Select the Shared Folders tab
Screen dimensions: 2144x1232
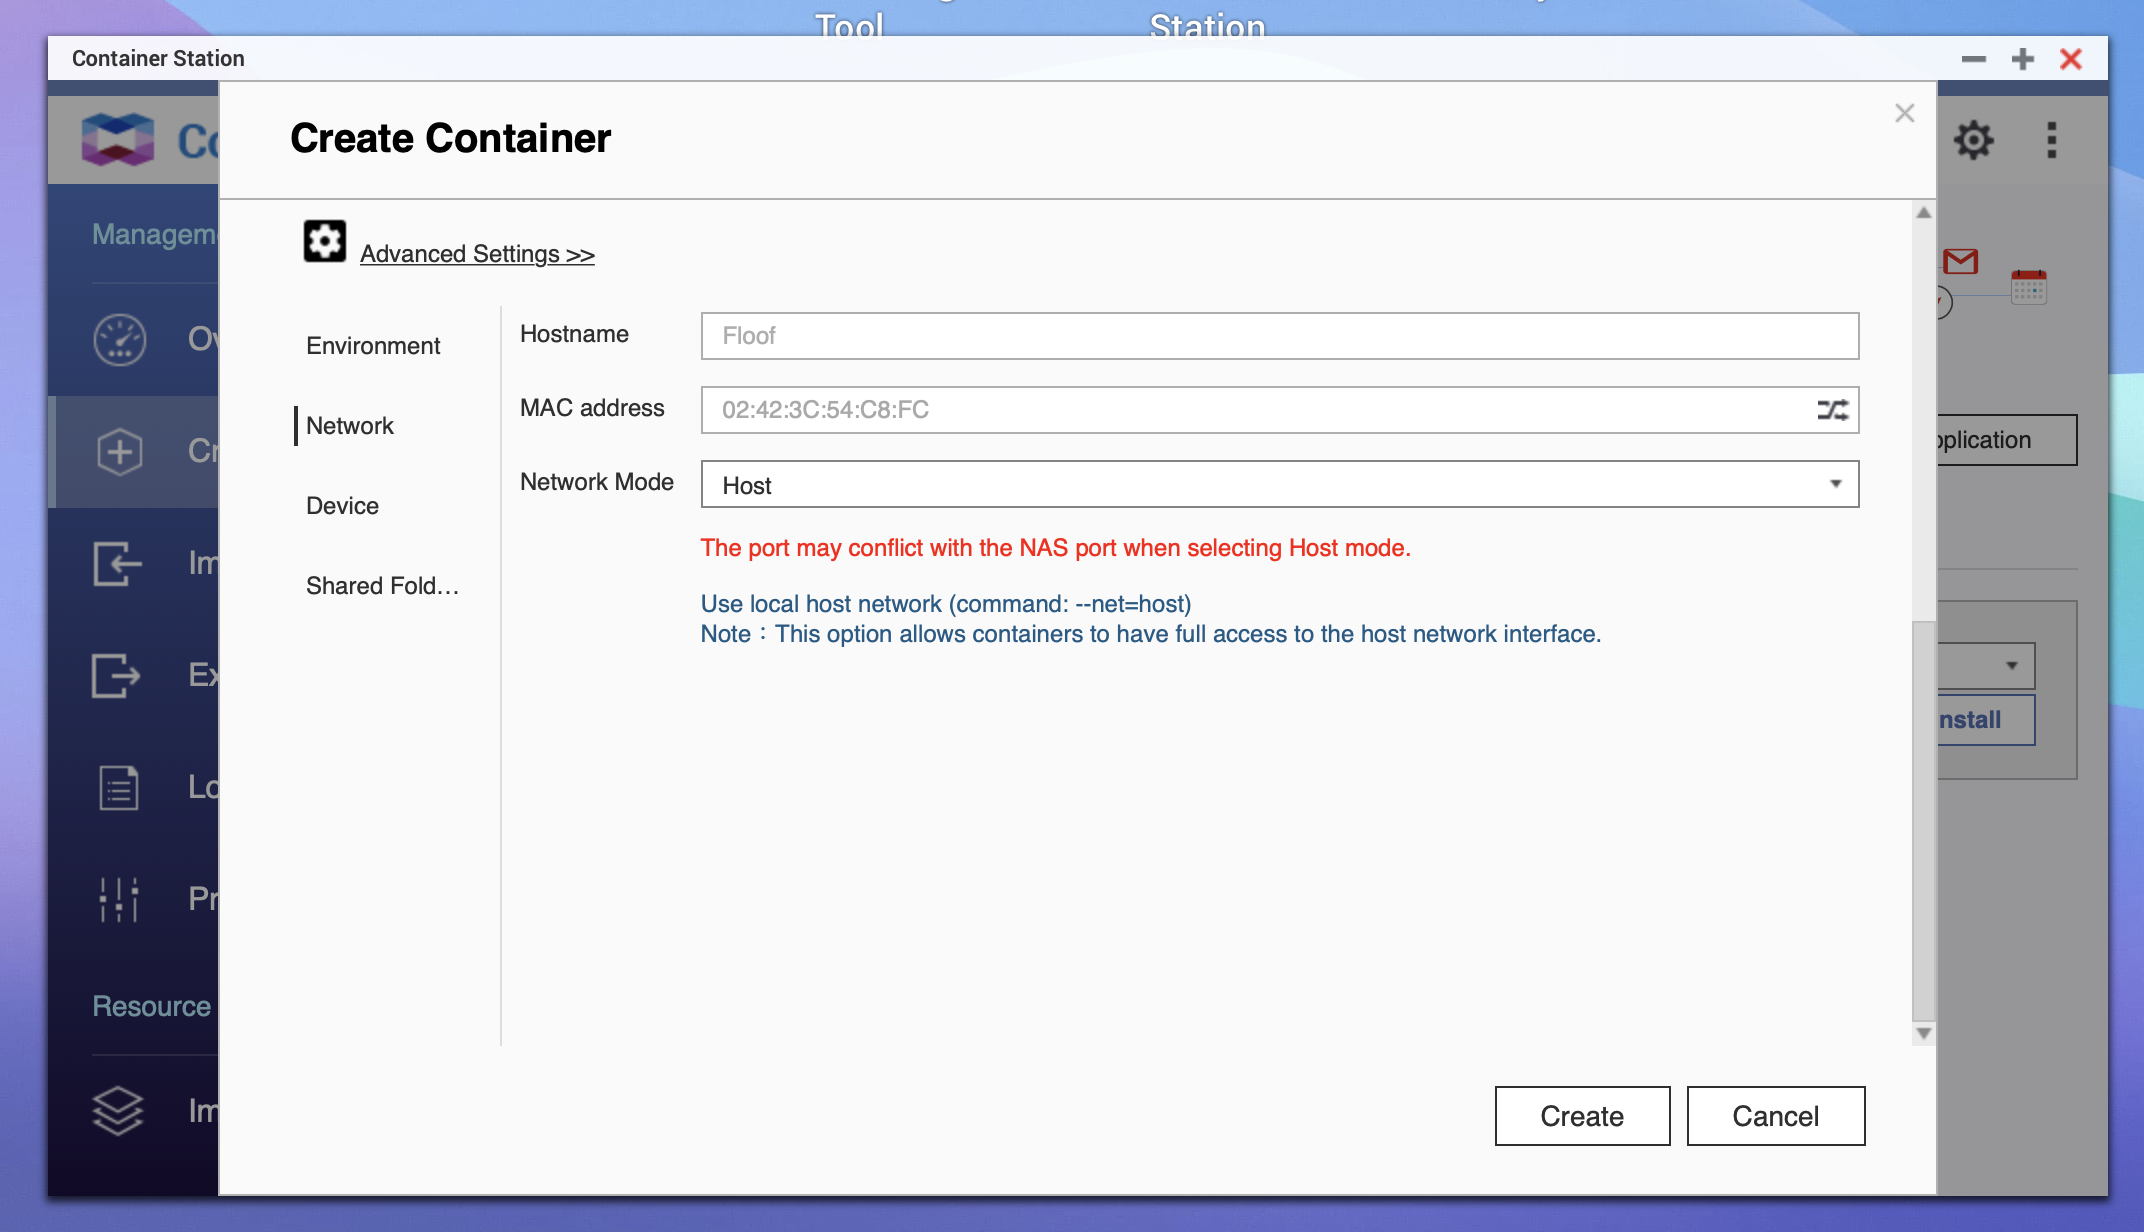(x=382, y=586)
